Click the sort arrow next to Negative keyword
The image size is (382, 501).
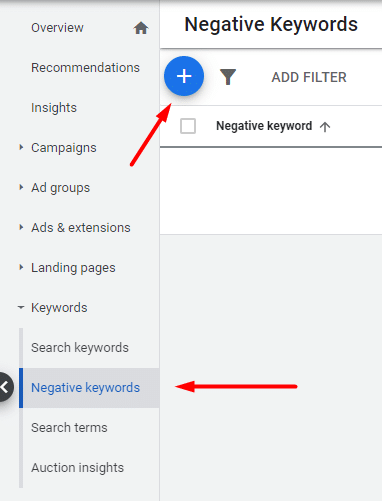coord(325,126)
